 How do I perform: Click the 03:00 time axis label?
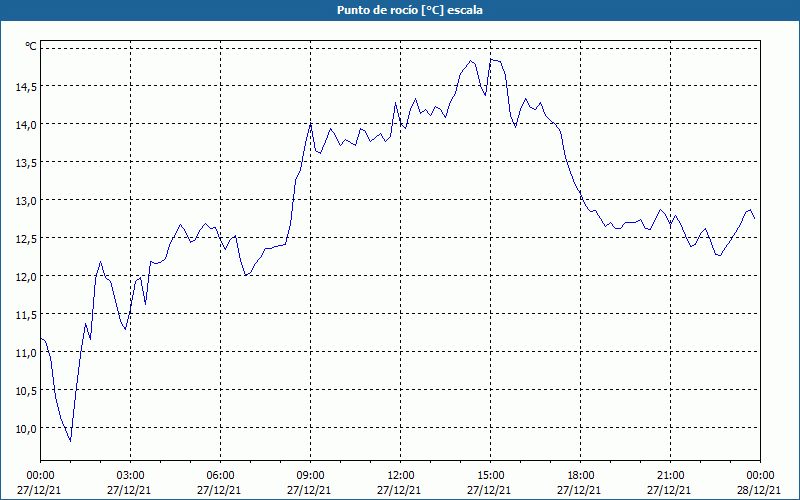130,476
